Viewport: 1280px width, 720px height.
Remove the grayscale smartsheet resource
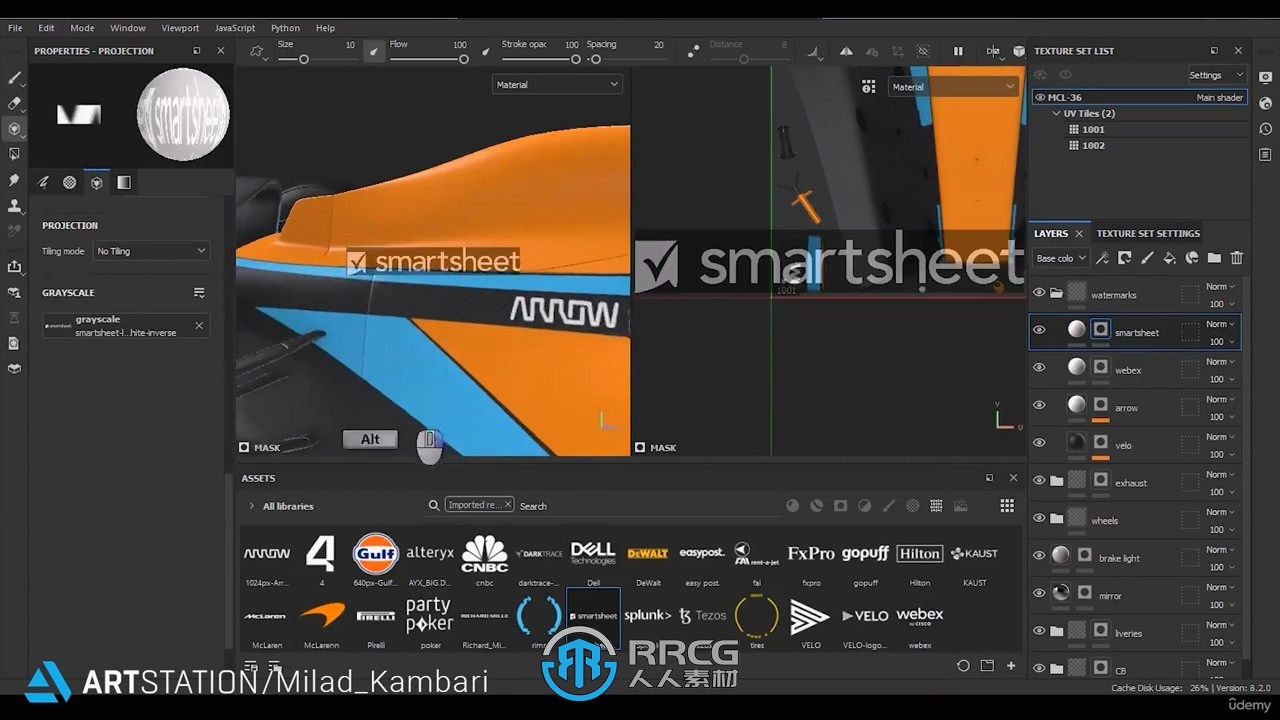pos(199,325)
